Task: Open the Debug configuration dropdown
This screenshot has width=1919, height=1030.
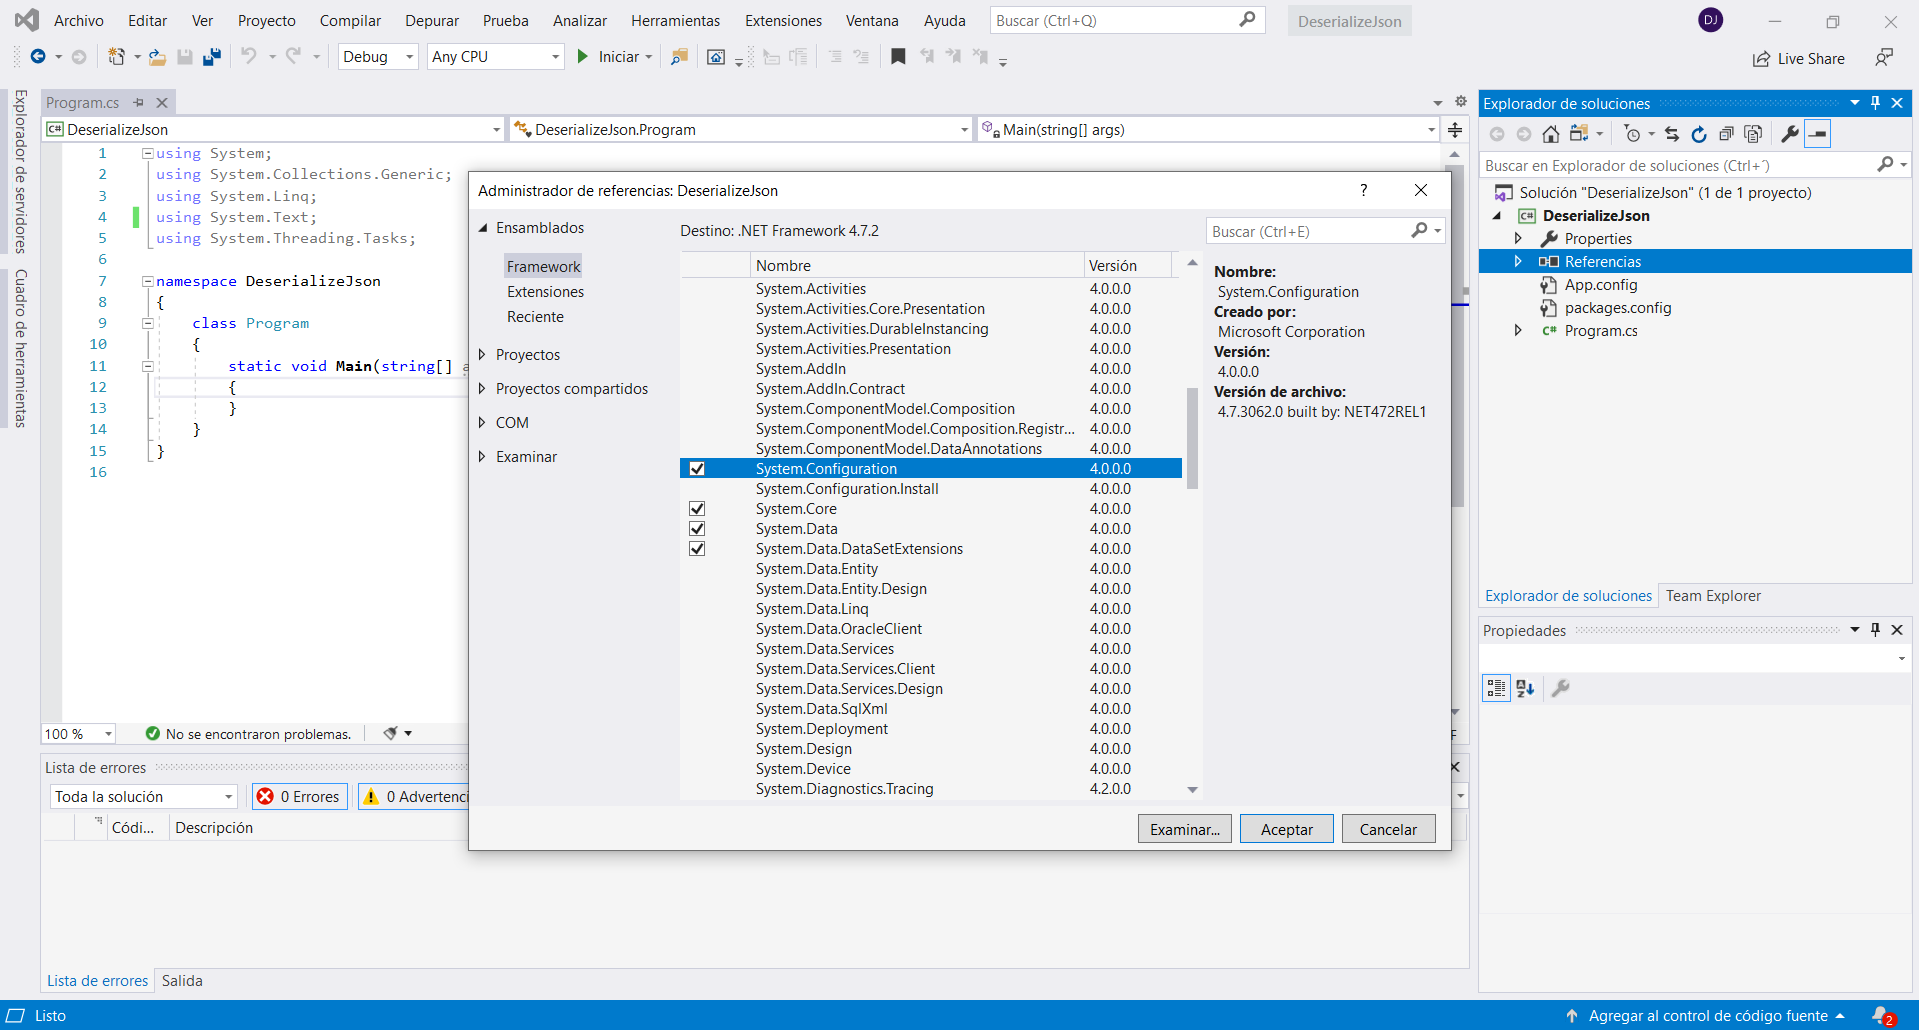Action: [378, 57]
